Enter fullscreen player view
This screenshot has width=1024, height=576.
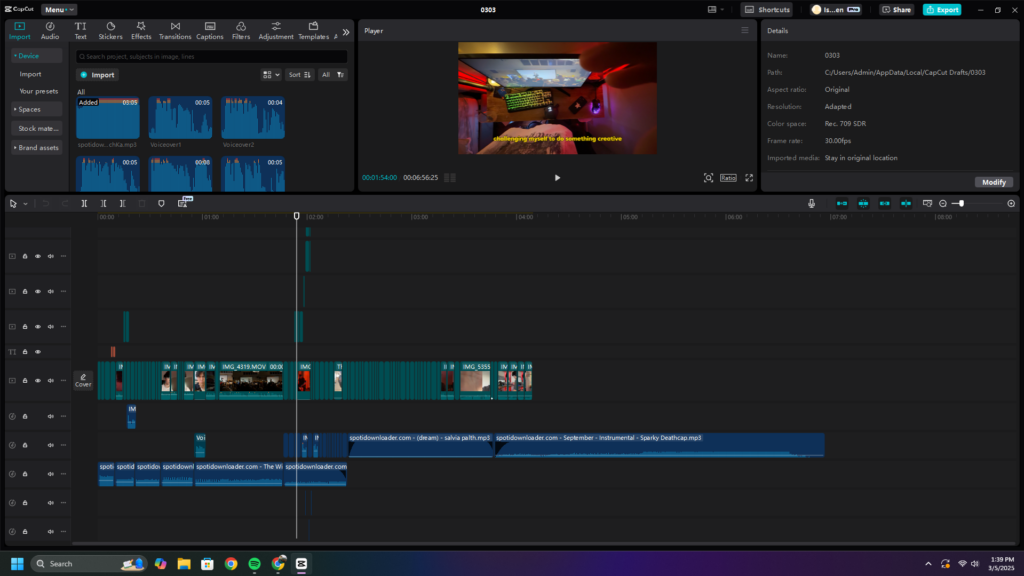coord(749,178)
